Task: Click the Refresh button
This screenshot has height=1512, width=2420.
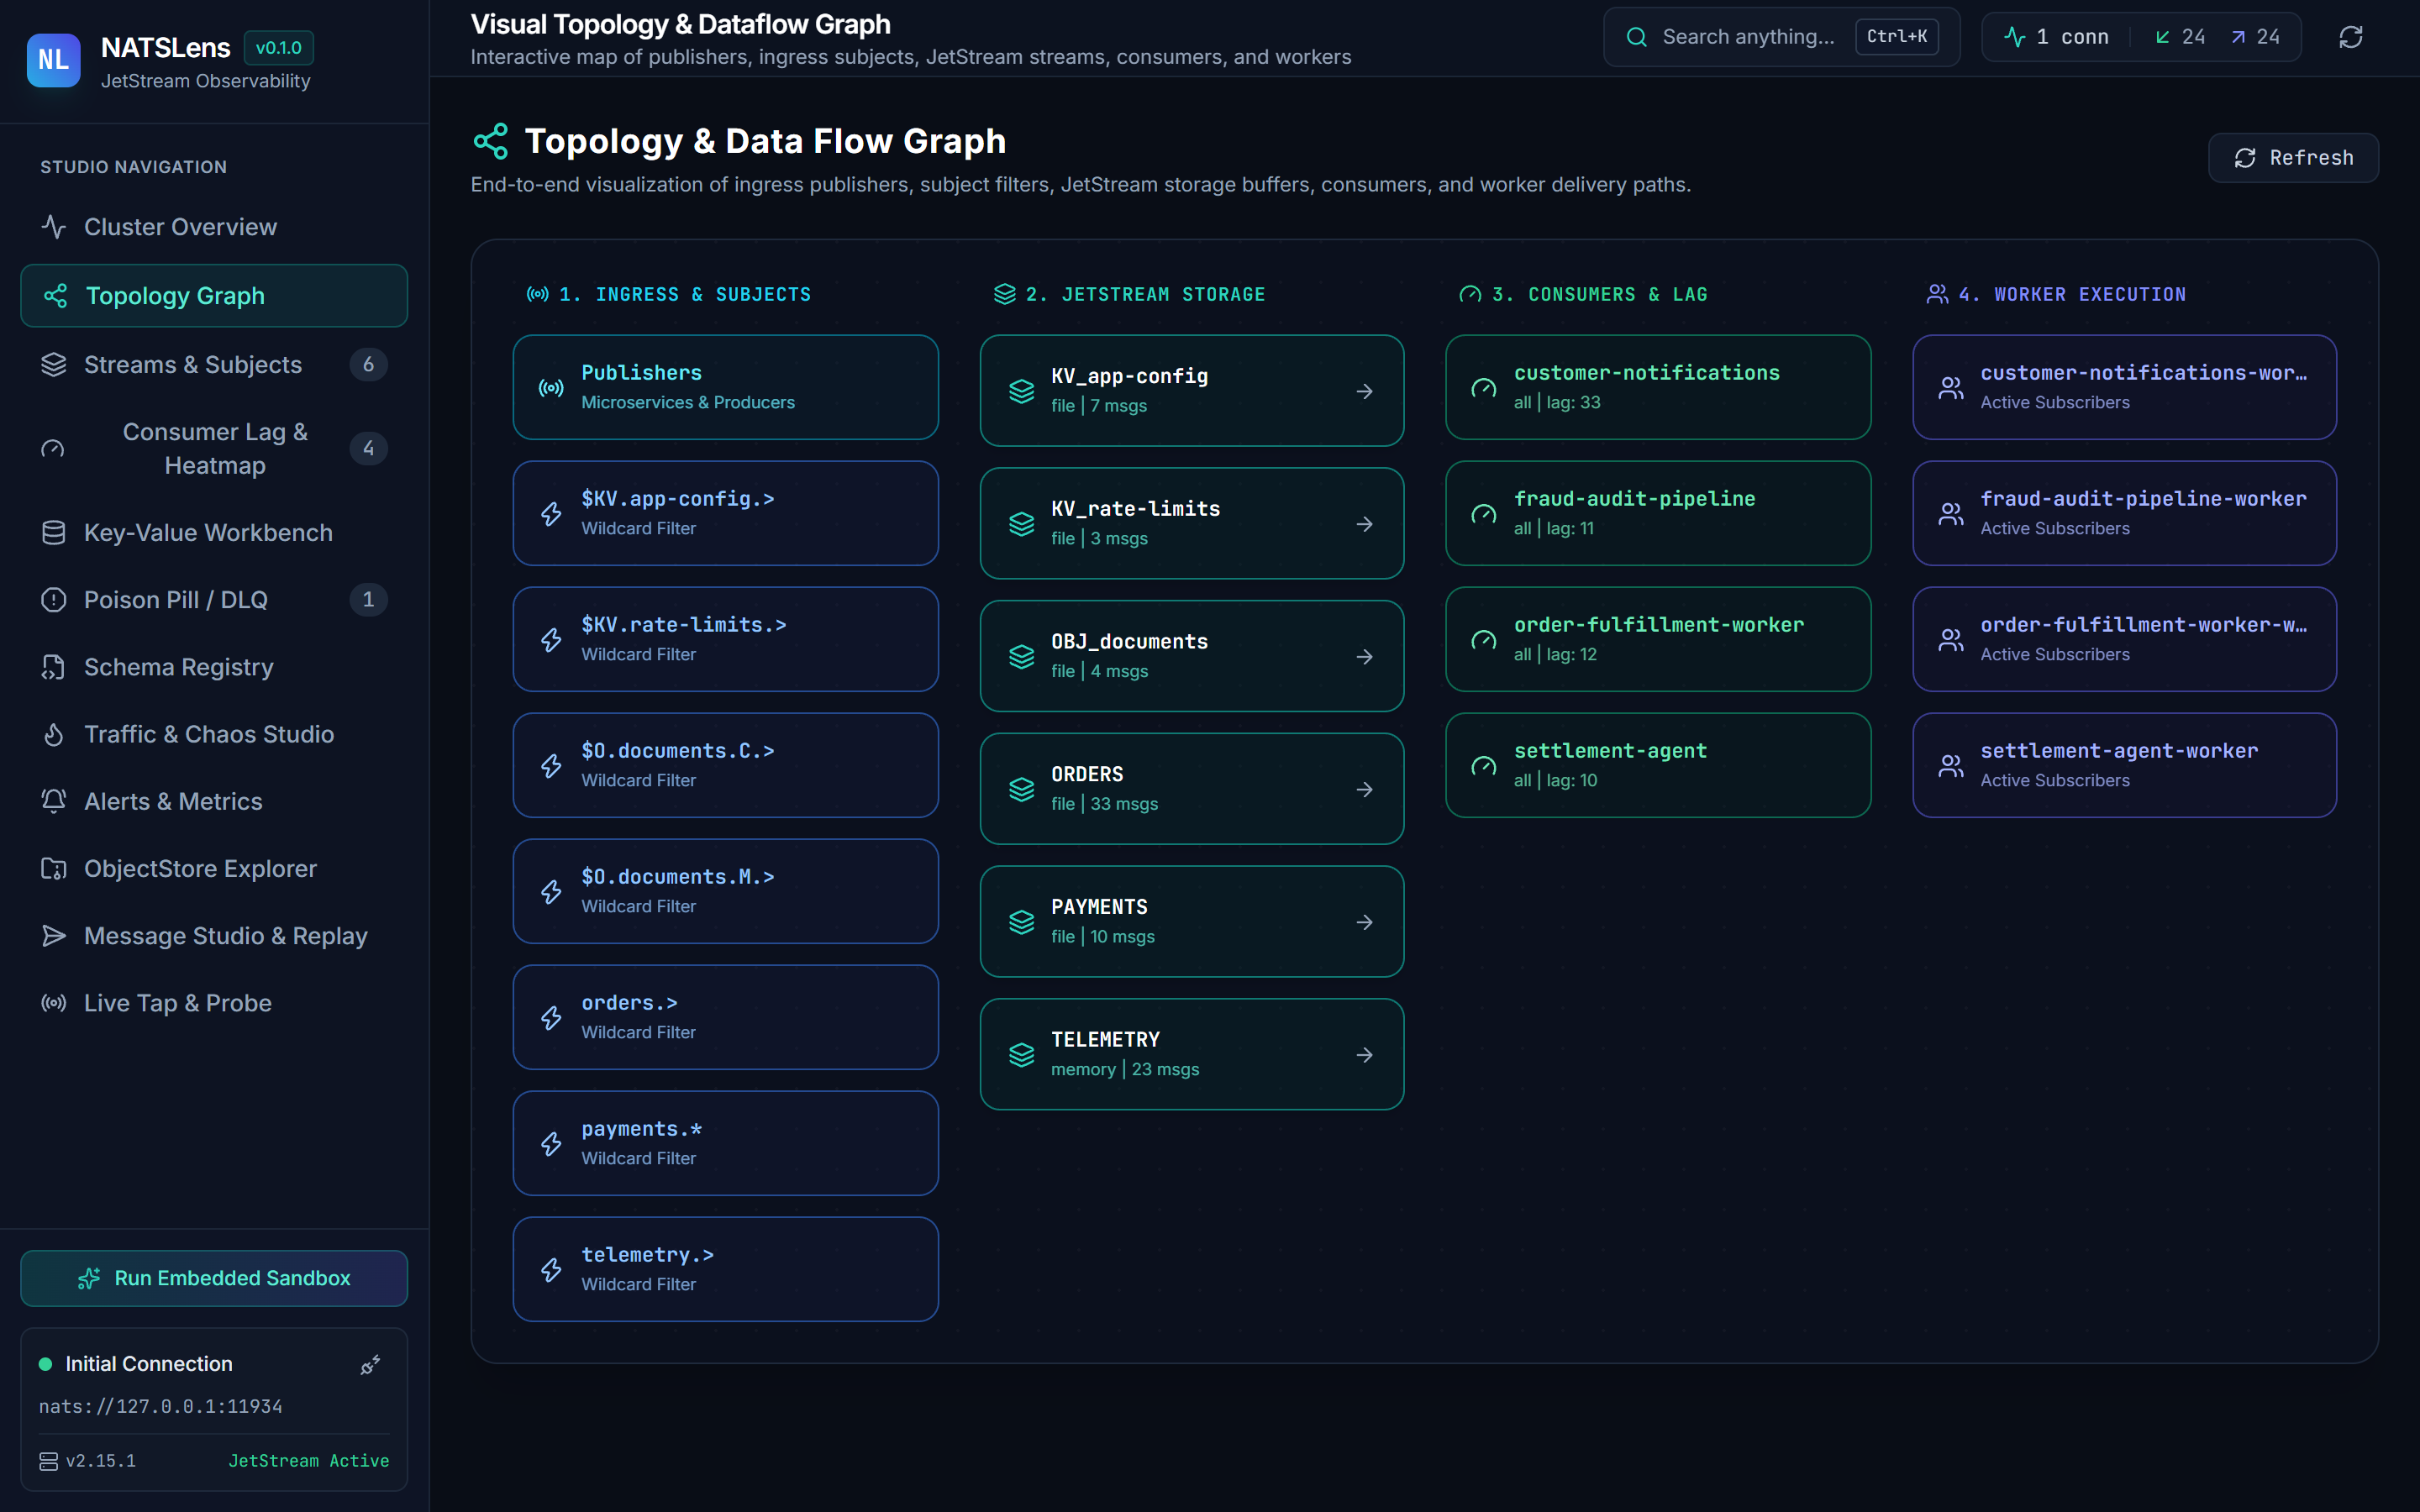Action: tap(2293, 158)
